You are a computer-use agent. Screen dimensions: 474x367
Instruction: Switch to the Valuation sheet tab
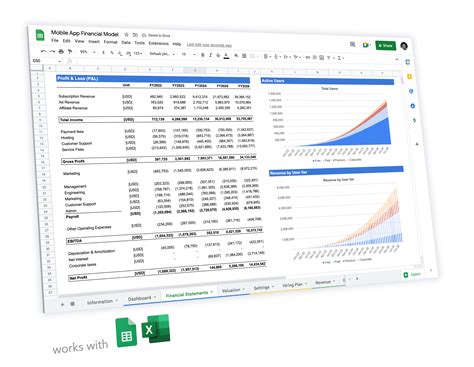[x=233, y=290]
